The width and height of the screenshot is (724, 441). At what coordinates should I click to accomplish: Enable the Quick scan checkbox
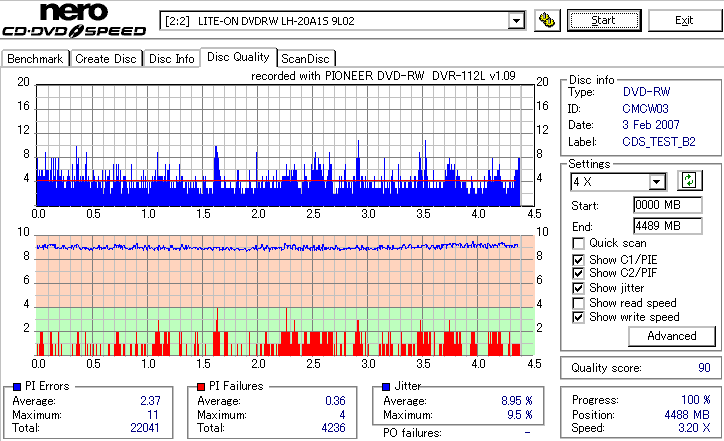pyautogui.click(x=578, y=243)
